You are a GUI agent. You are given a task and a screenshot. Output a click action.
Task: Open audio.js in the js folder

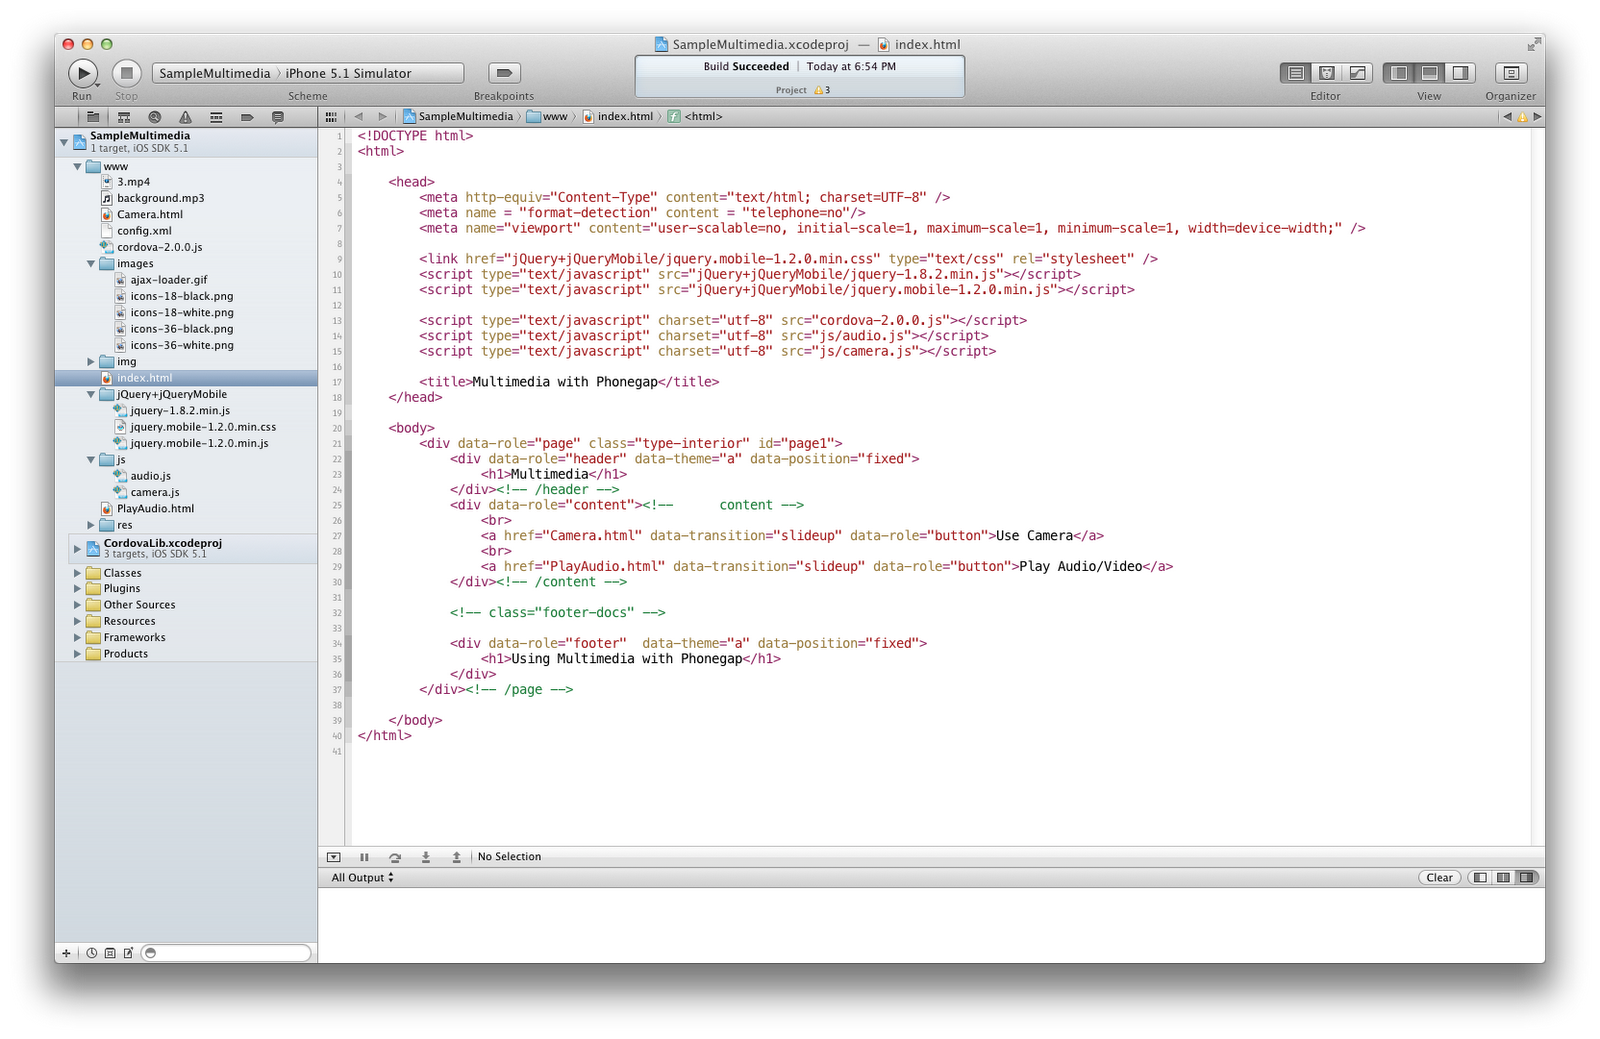[150, 476]
